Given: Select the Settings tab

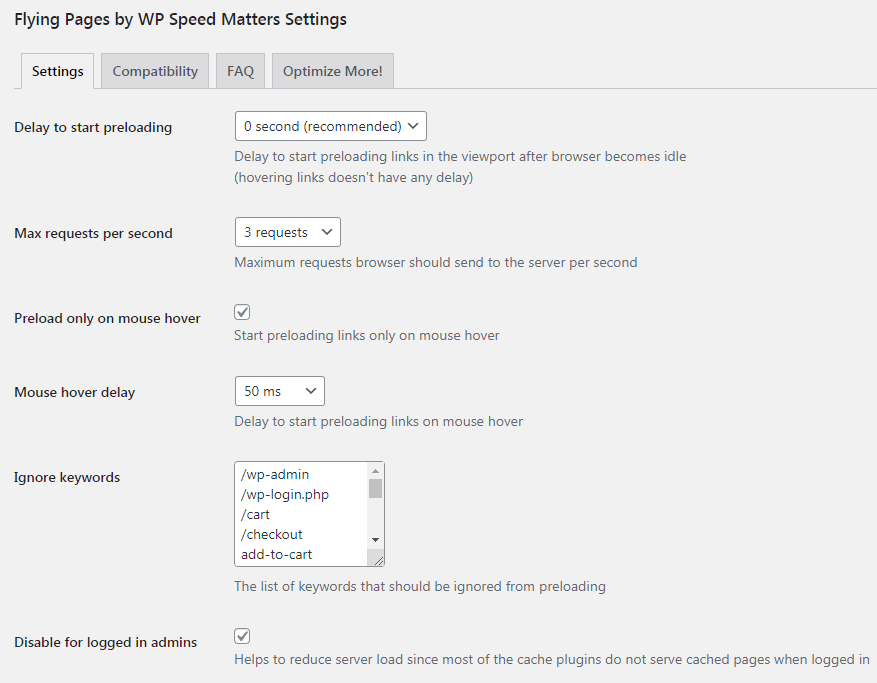Looking at the screenshot, I should 57,71.
